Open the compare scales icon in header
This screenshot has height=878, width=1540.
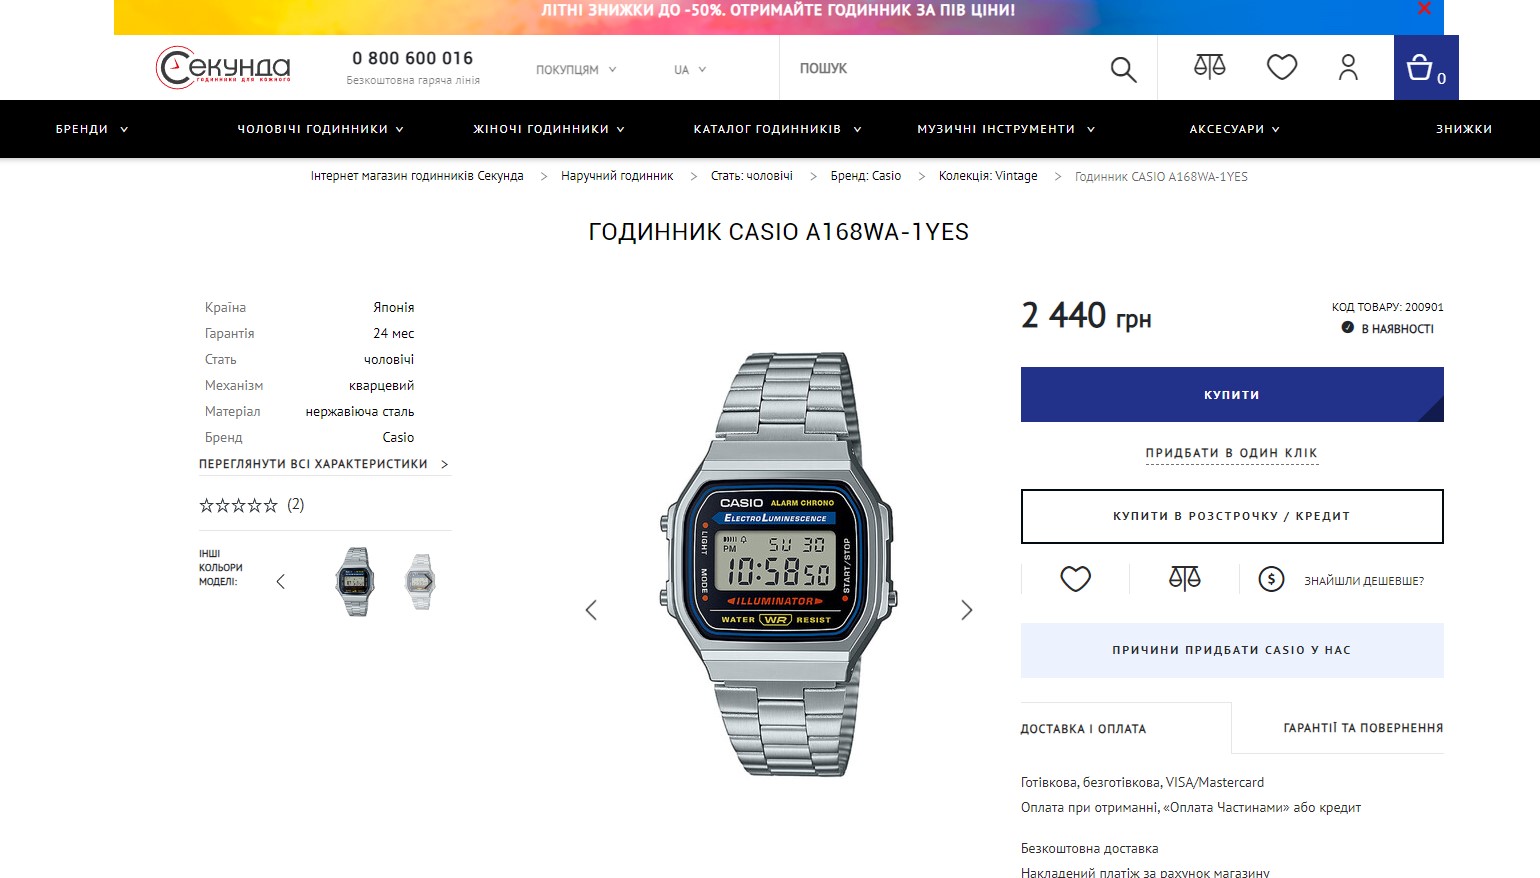click(1209, 67)
